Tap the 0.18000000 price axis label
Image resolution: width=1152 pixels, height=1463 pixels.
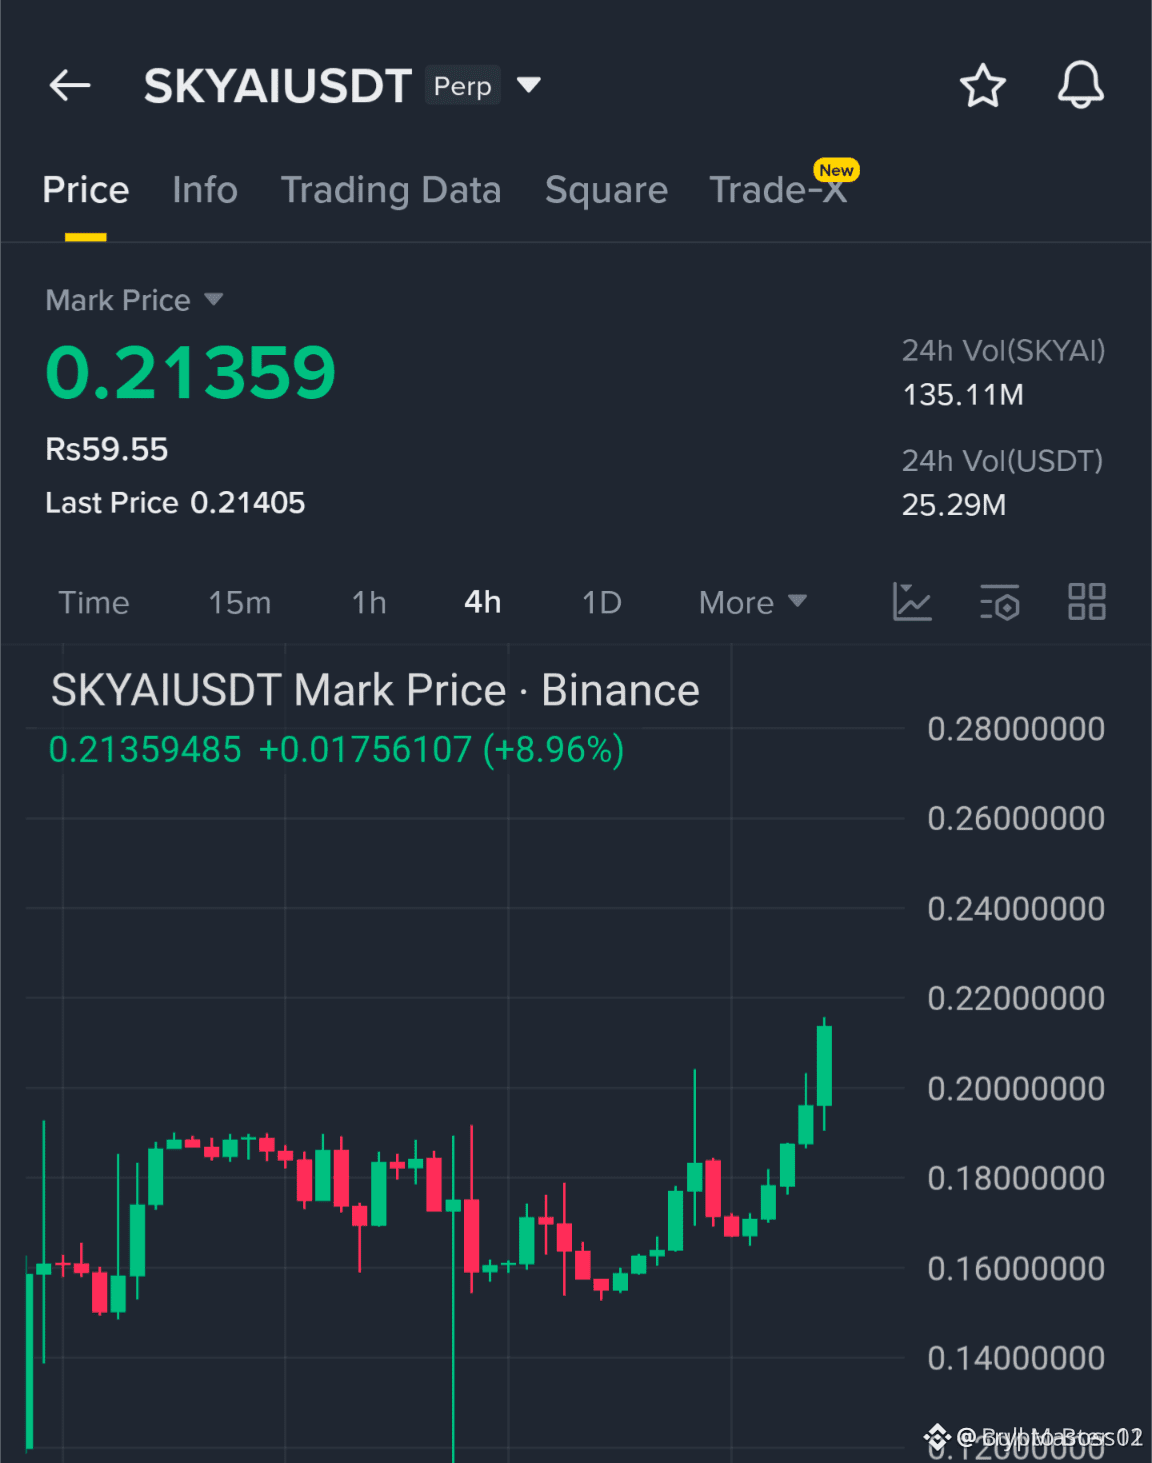click(1016, 1178)
